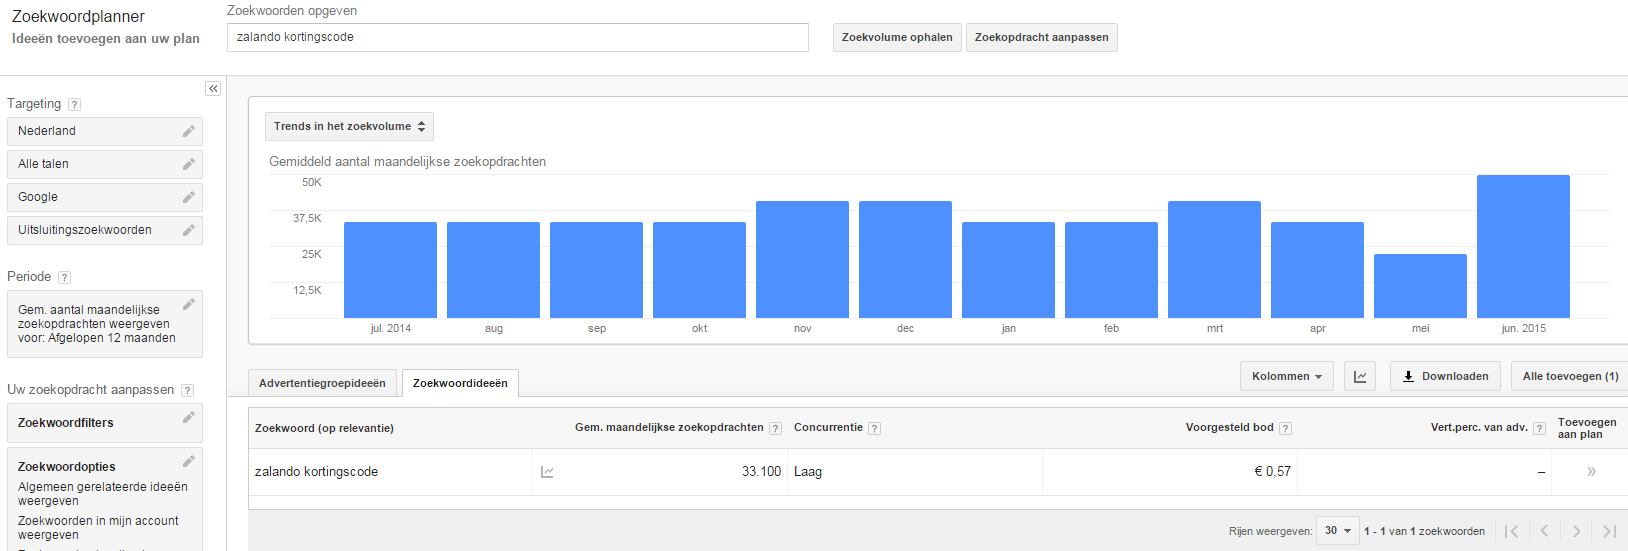Open help for Periode
This screenshot has width=1628, height=551.
(x=64, y=277)
